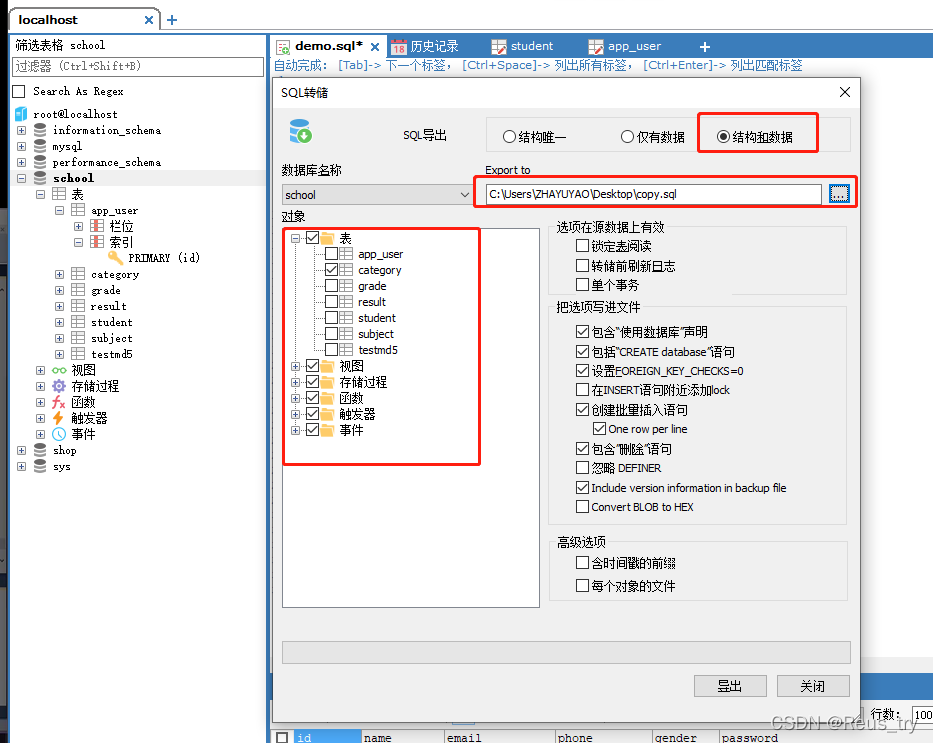Click the 导出 export button
This screenshot has height=743, width=933.
point(730,686)
